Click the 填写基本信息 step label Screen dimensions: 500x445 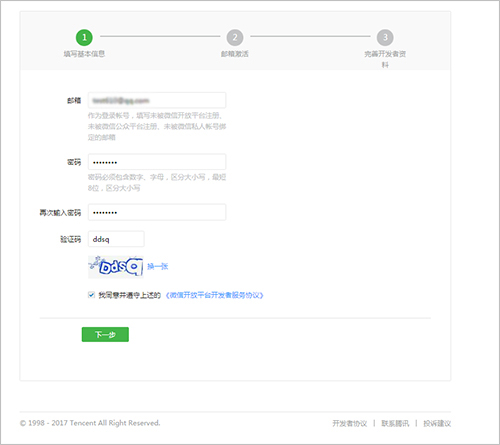[84, 54]
